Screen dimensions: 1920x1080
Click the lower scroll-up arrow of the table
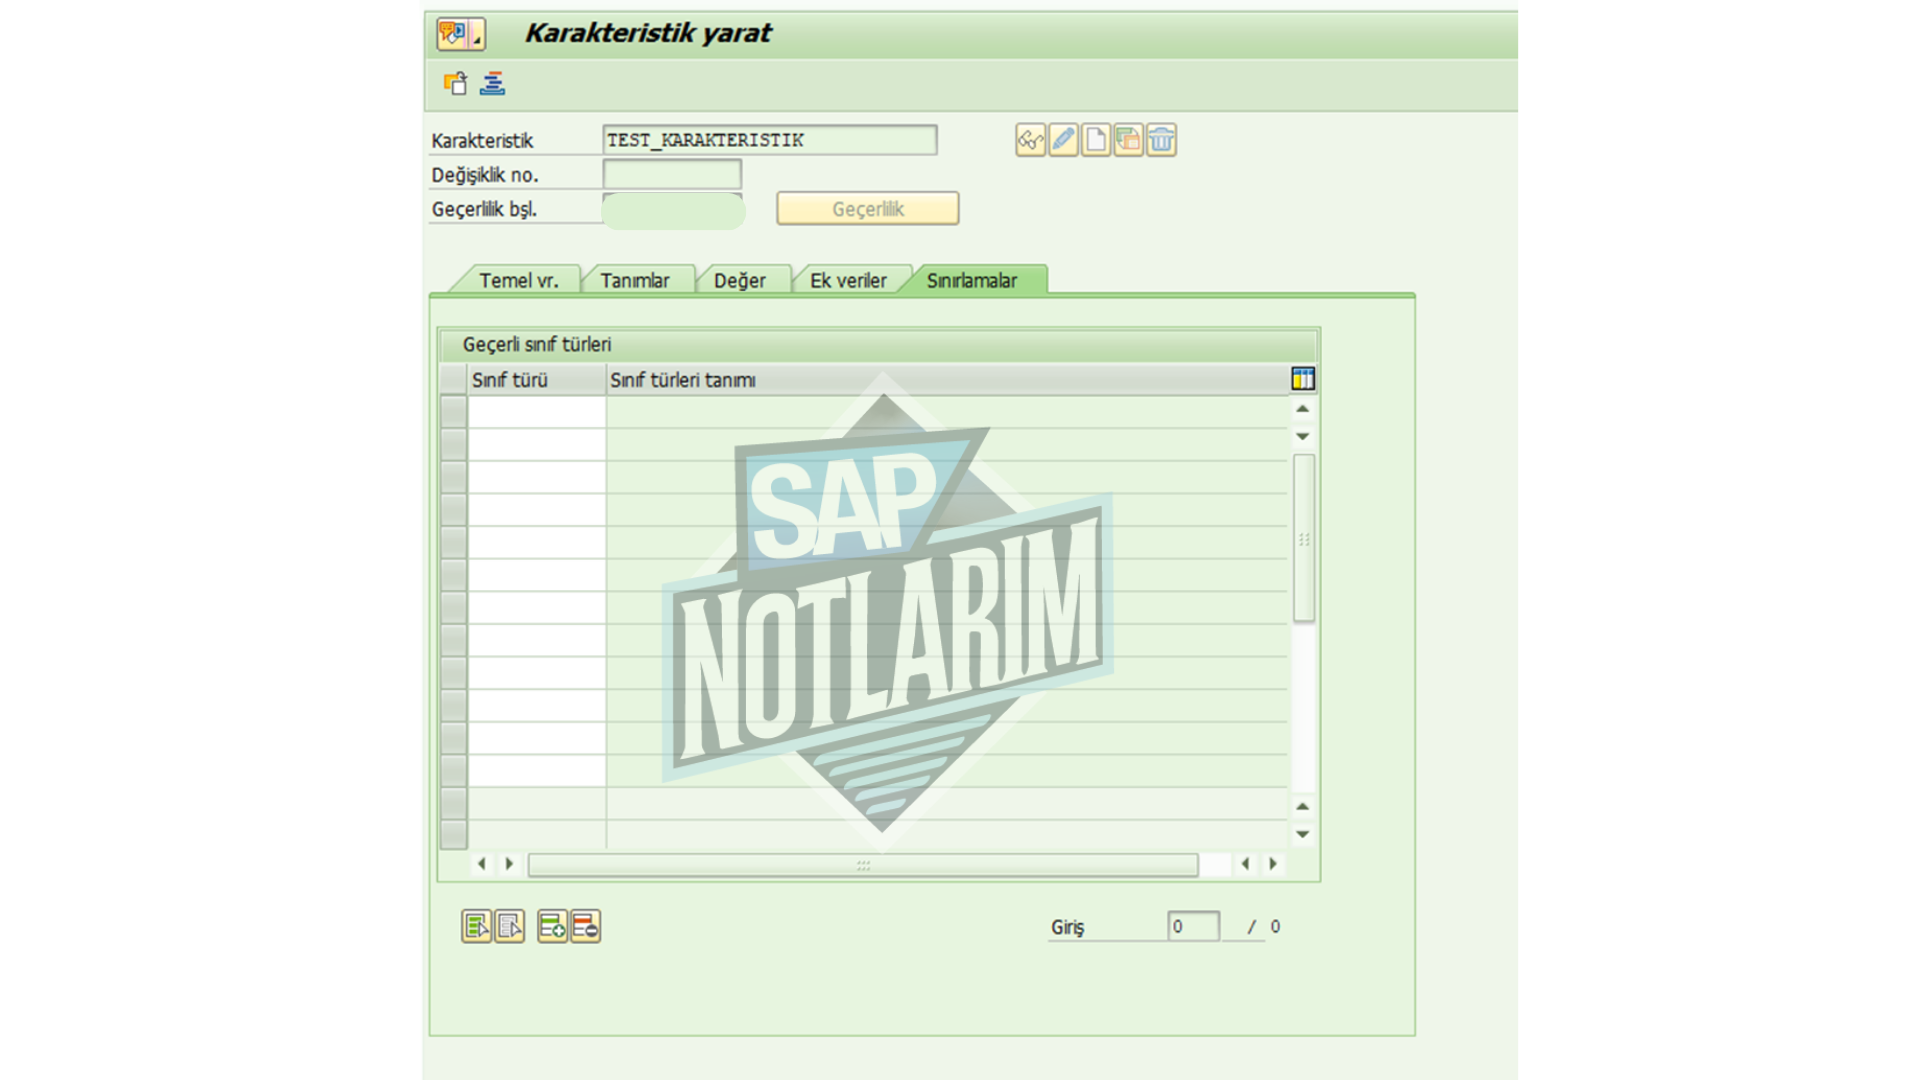[1302, 806]
